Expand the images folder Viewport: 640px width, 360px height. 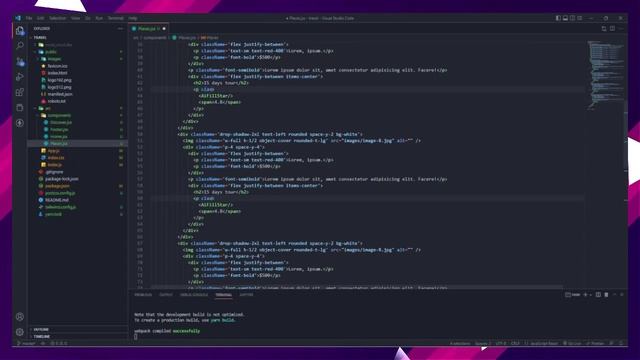point(54,59)
